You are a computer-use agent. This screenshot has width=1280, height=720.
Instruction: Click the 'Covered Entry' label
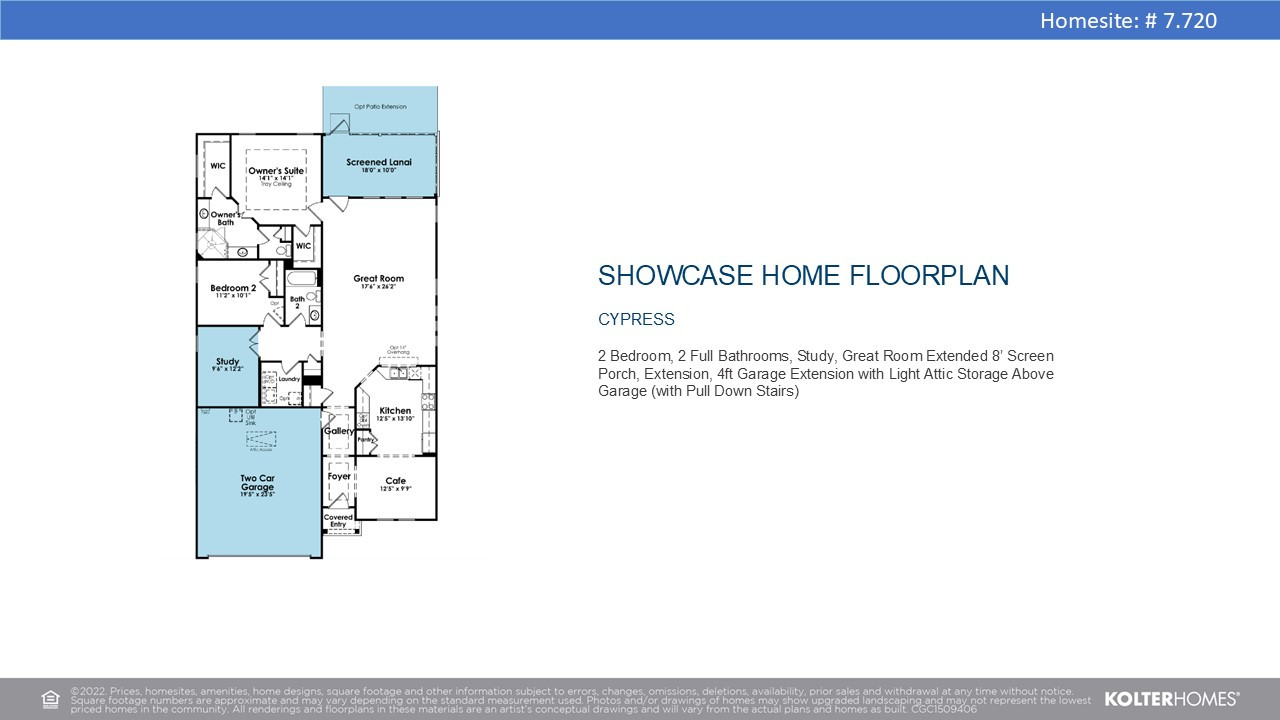[x=338, y=521]
